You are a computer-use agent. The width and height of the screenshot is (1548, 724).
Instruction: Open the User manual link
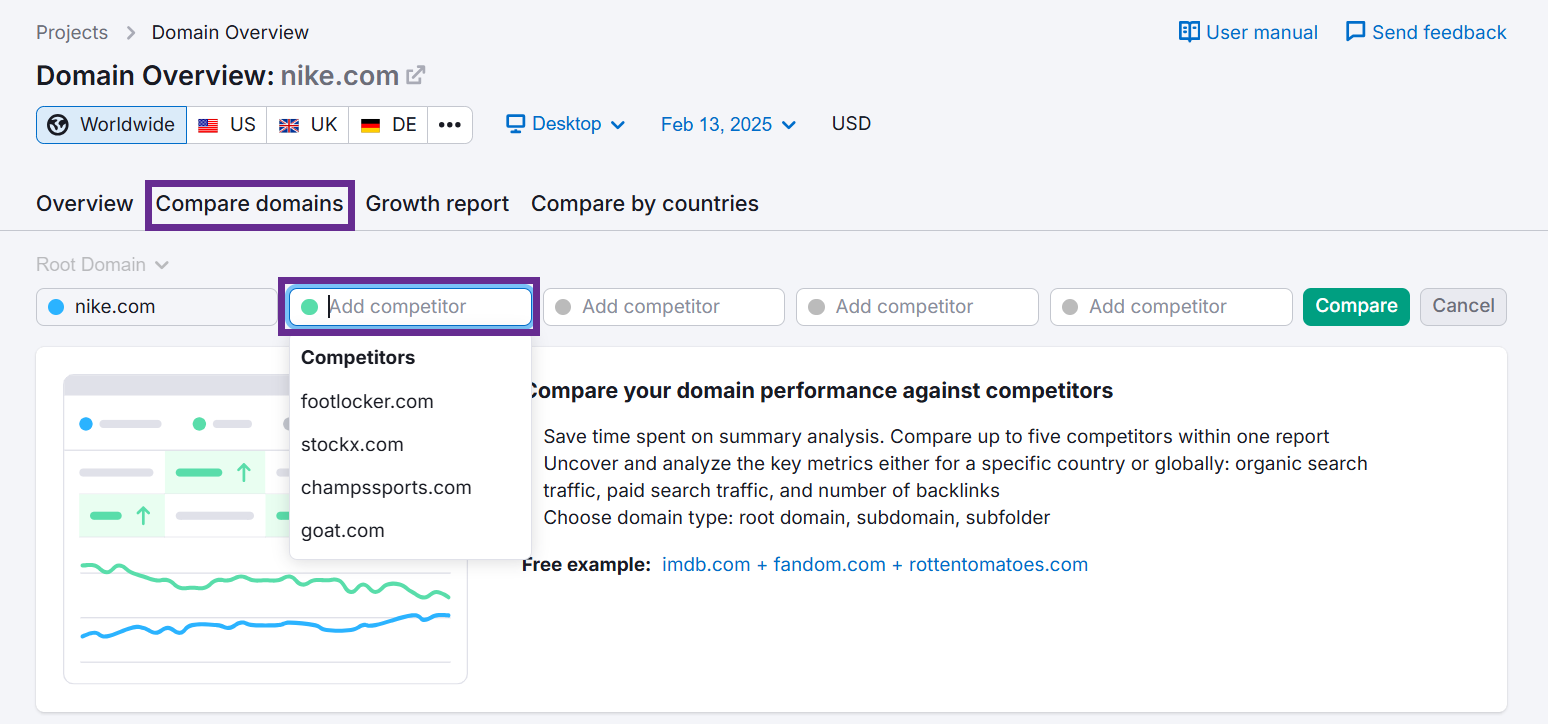pyautogui.click(x=1249, y=32)
